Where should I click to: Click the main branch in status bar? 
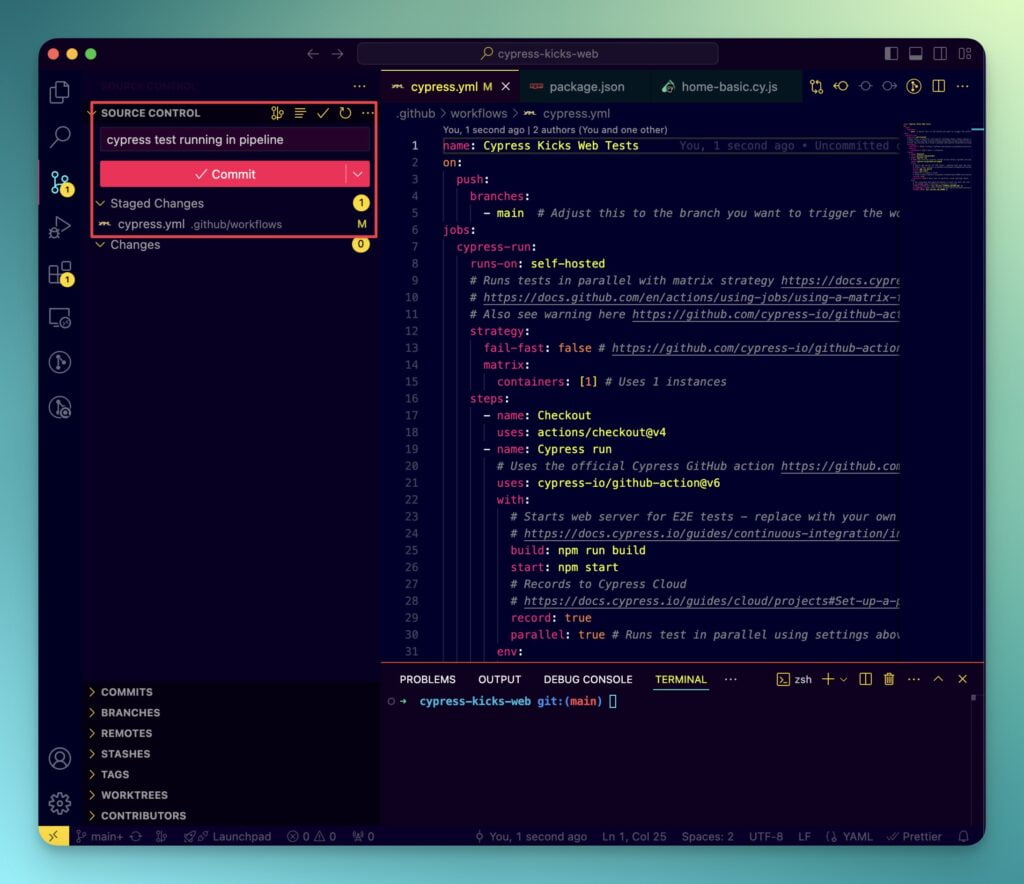(x=100, y=836)
